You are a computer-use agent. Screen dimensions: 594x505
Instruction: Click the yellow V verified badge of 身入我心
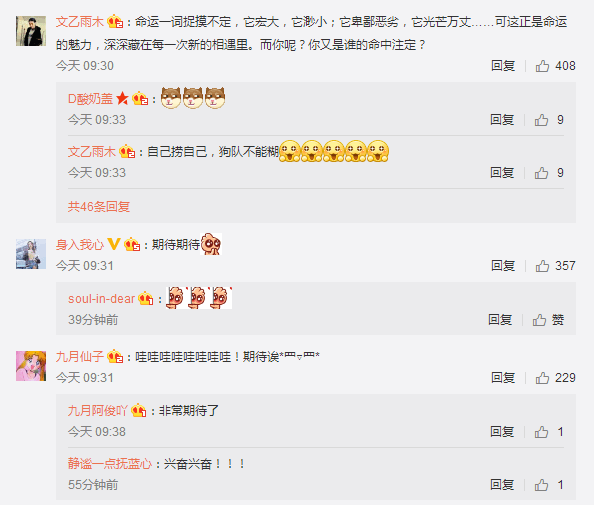pyautogui.click(x=114, y=244)
